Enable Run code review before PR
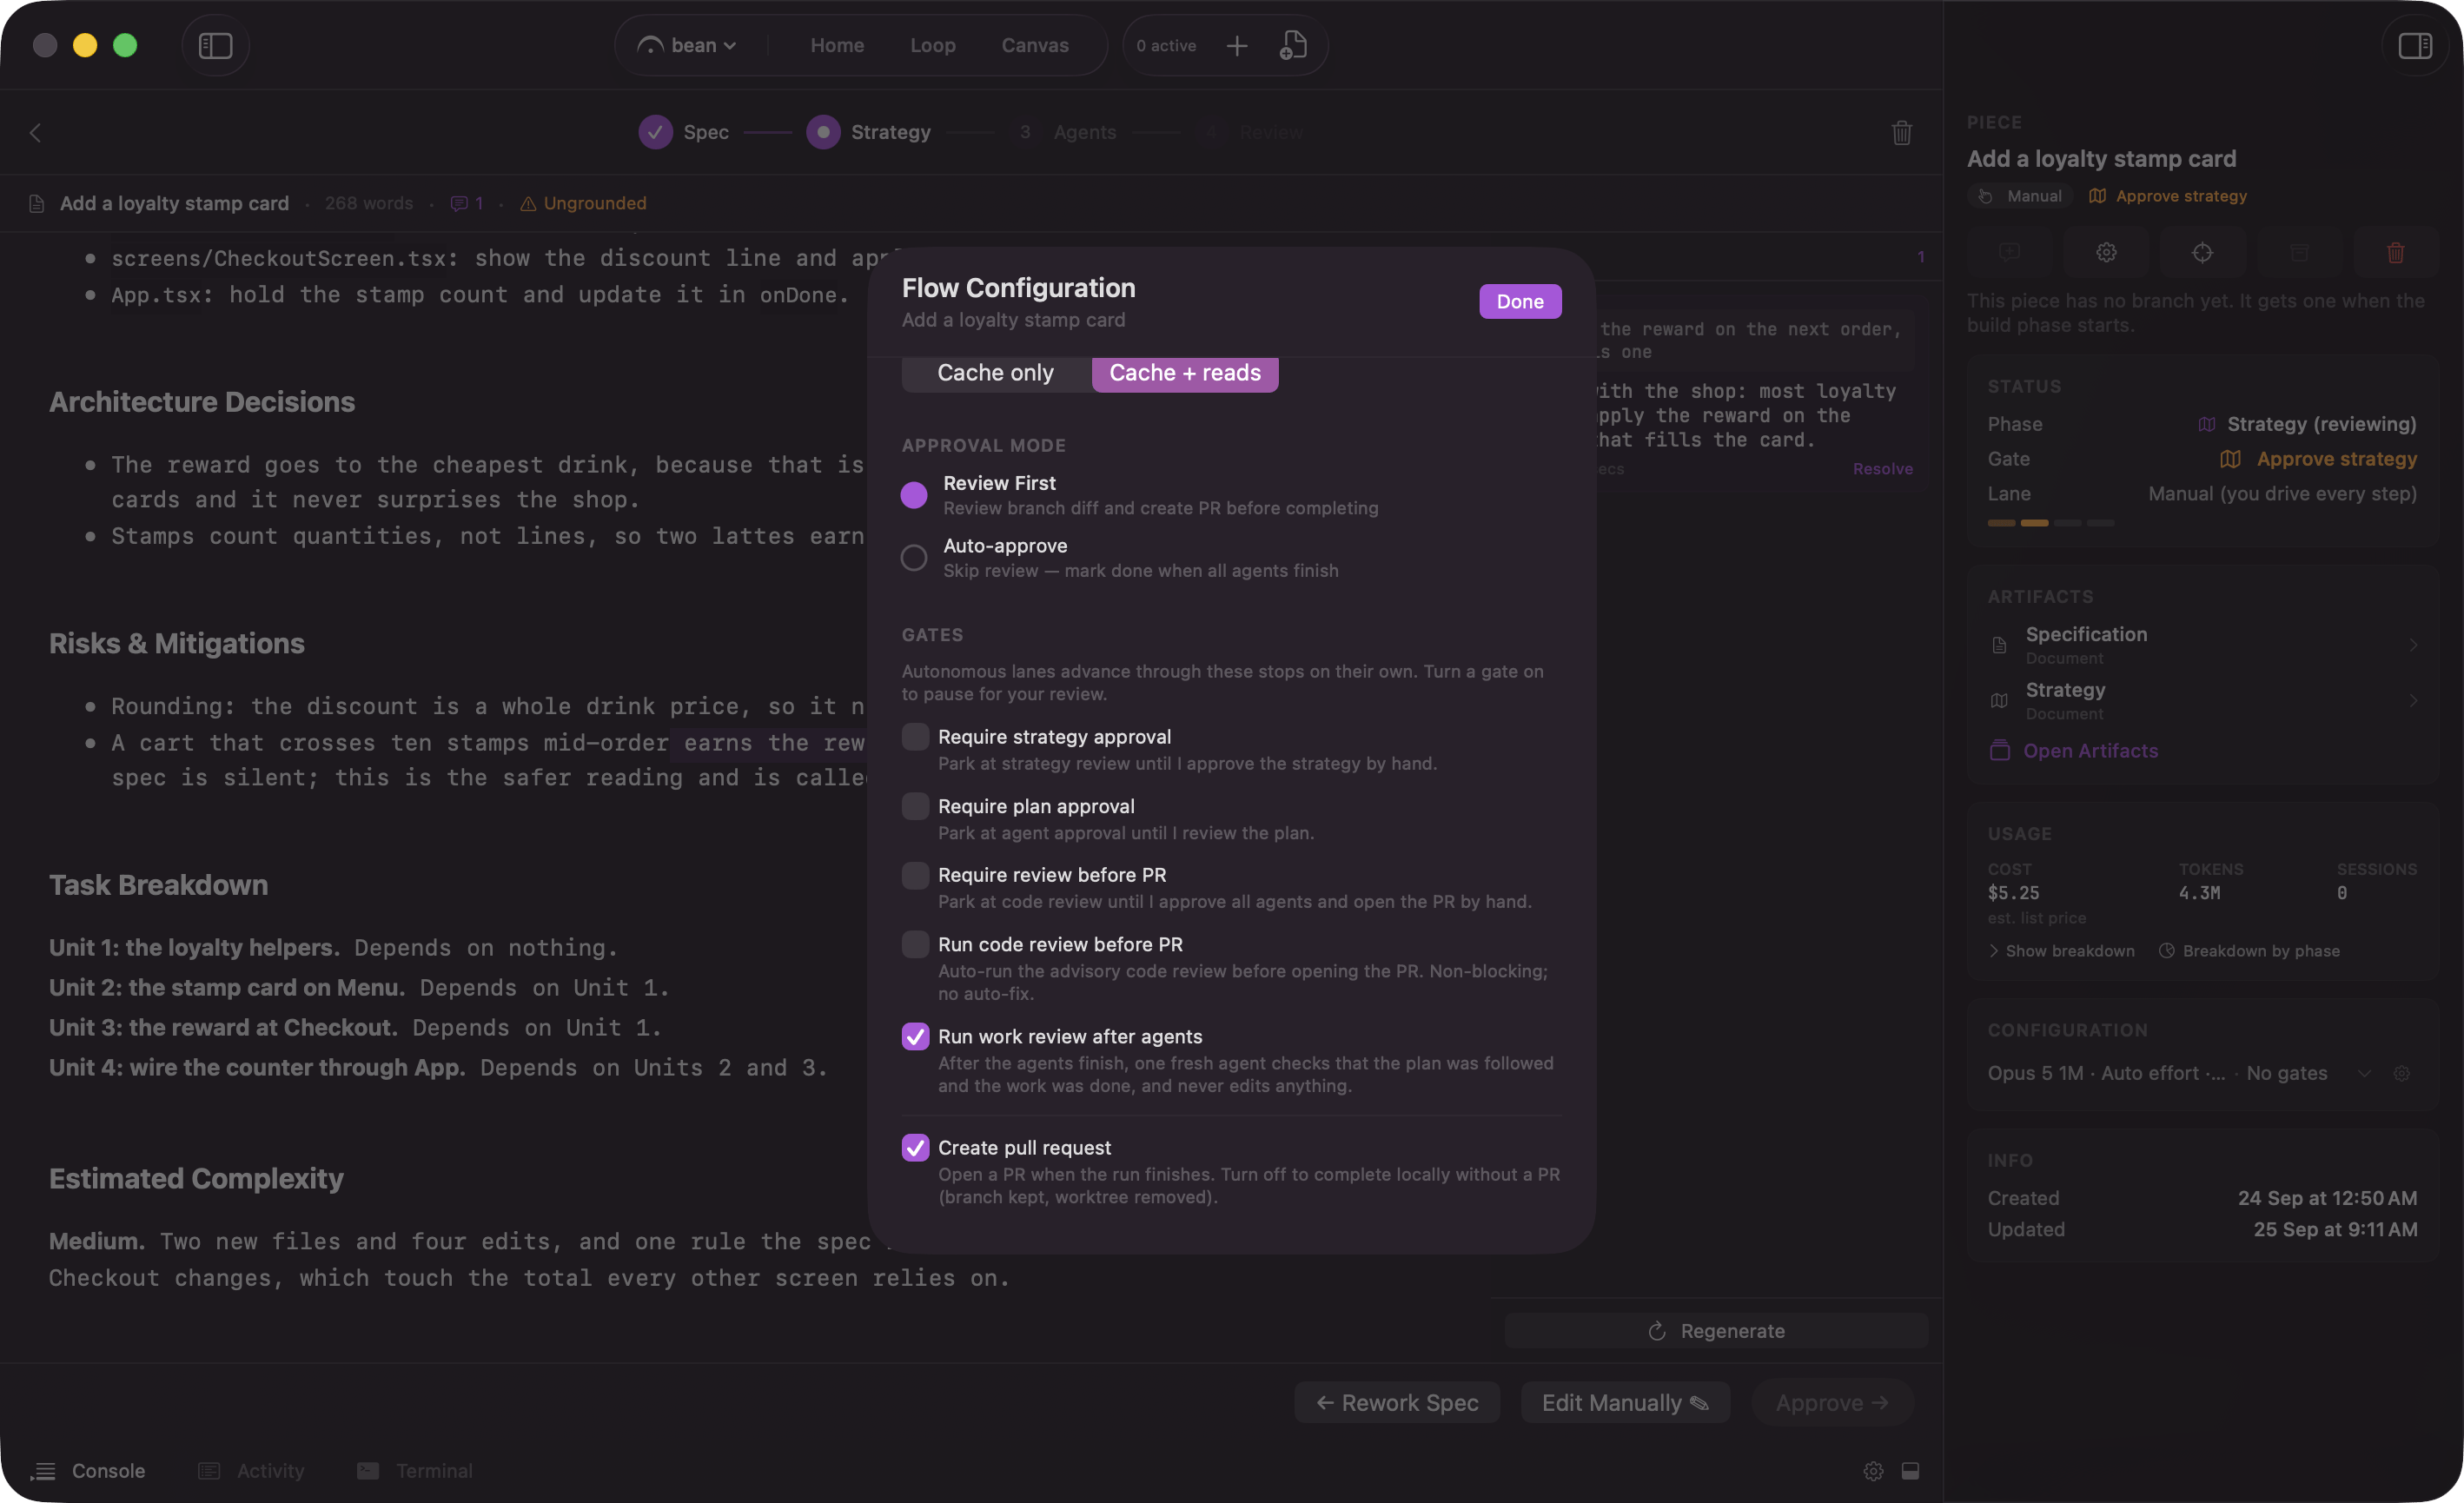The image size is (2464, 1503). pos(914,945)
